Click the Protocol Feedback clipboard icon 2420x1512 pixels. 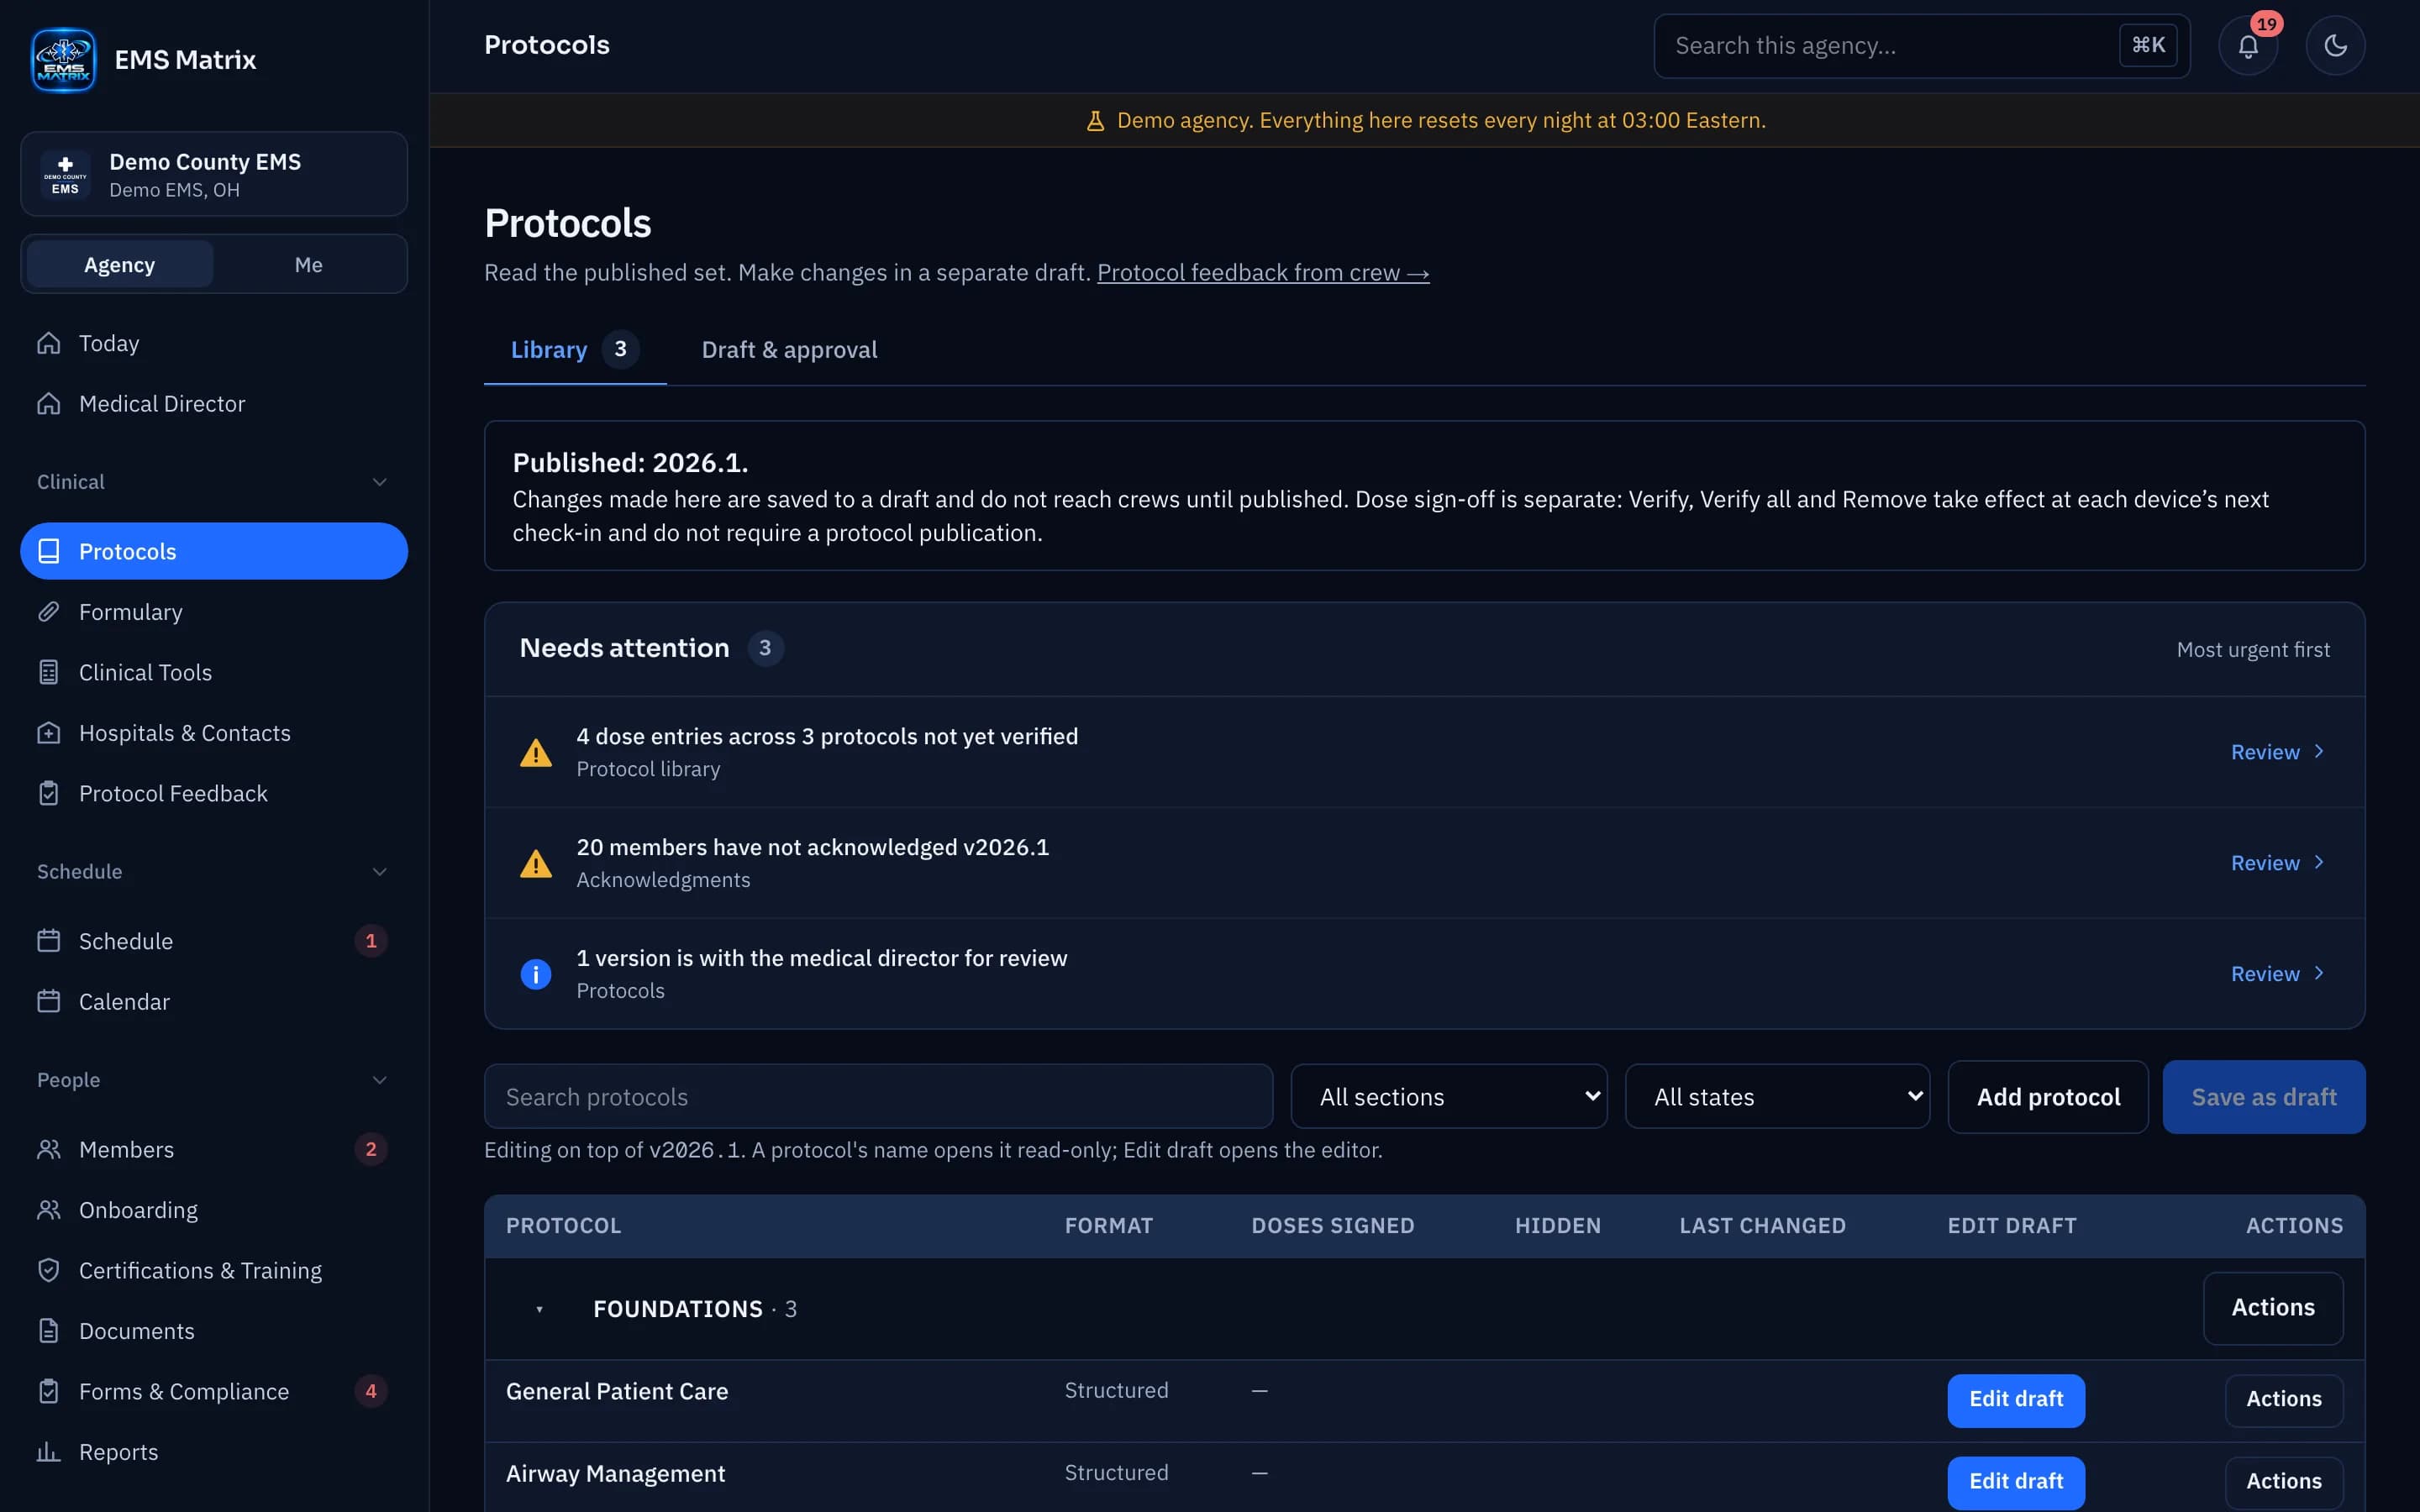[49, 793]
